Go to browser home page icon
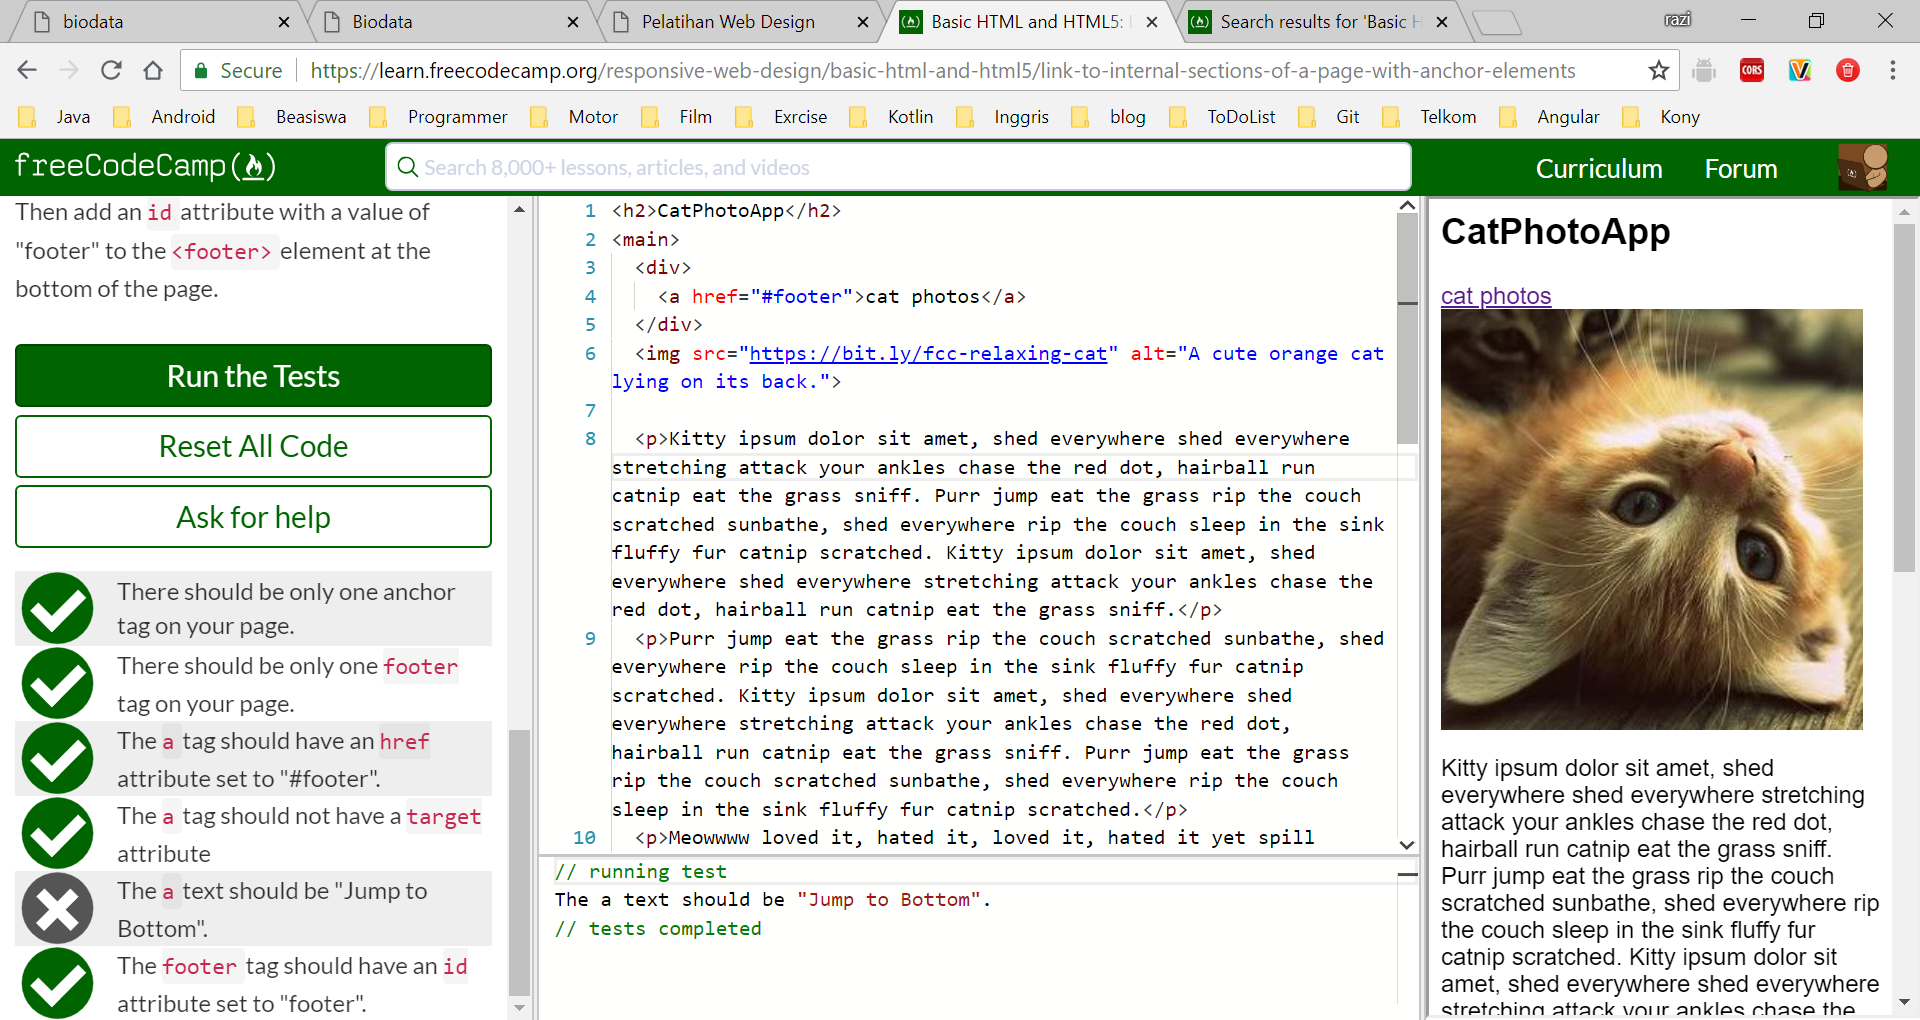The image size is (1920, 1020). [153, 70]
